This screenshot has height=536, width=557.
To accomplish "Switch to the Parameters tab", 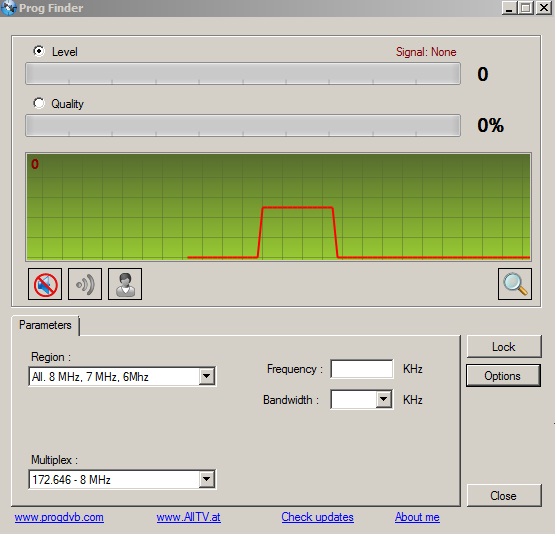I will coord(45,326).
